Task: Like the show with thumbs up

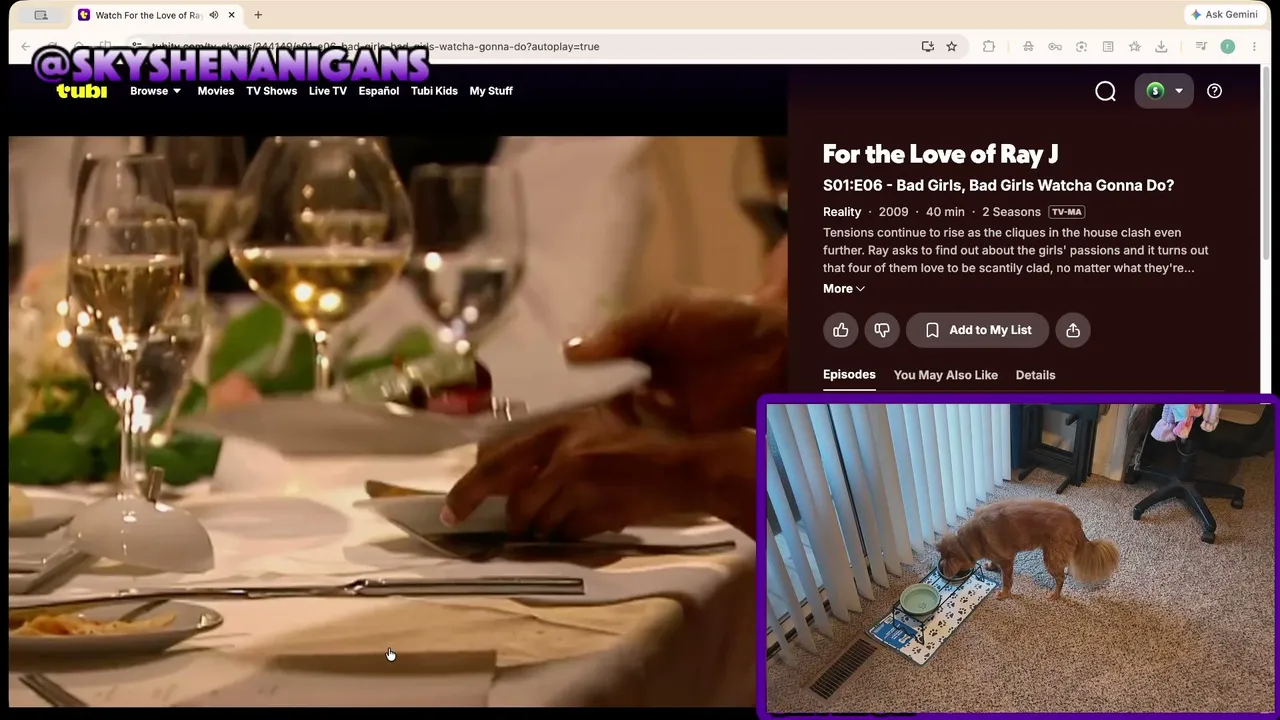Action: click(x=841, y=330)
